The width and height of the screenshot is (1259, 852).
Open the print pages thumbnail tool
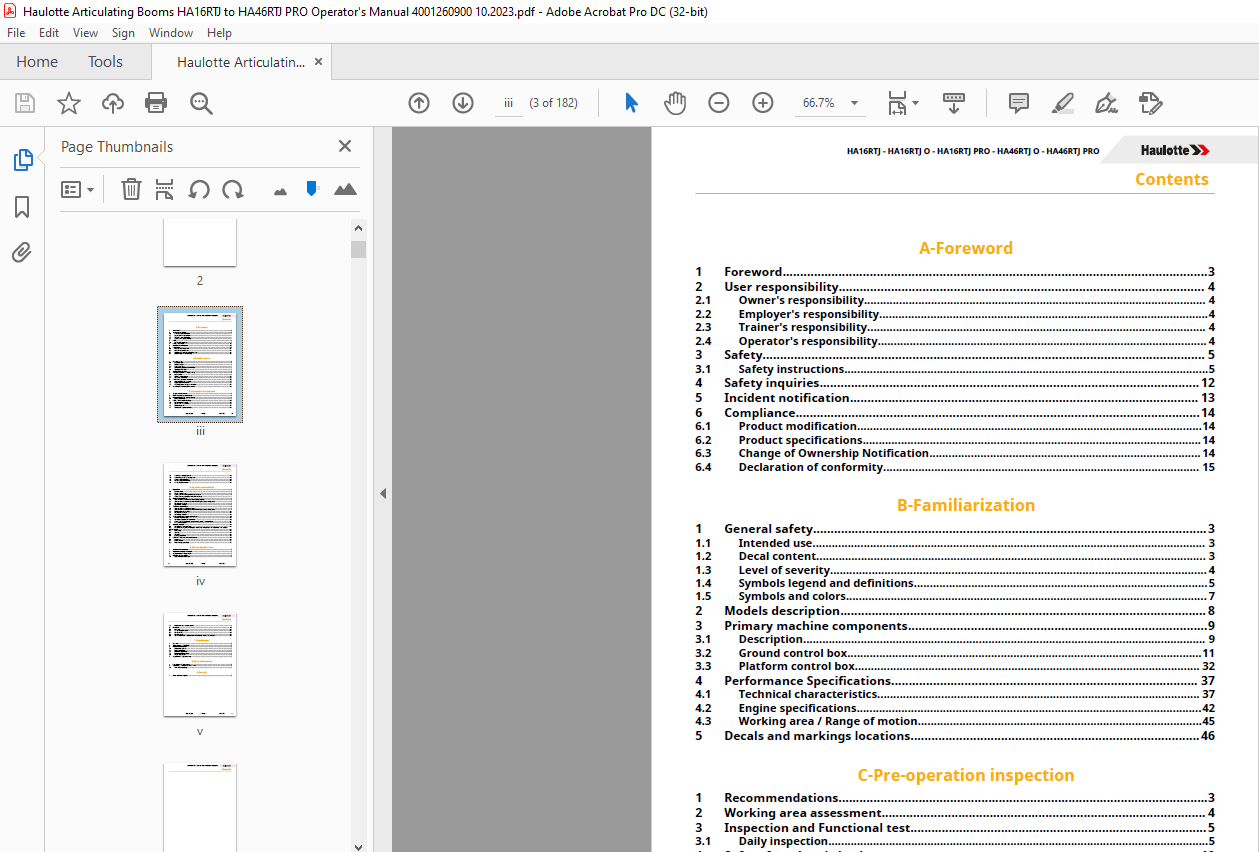coord(165,189)
